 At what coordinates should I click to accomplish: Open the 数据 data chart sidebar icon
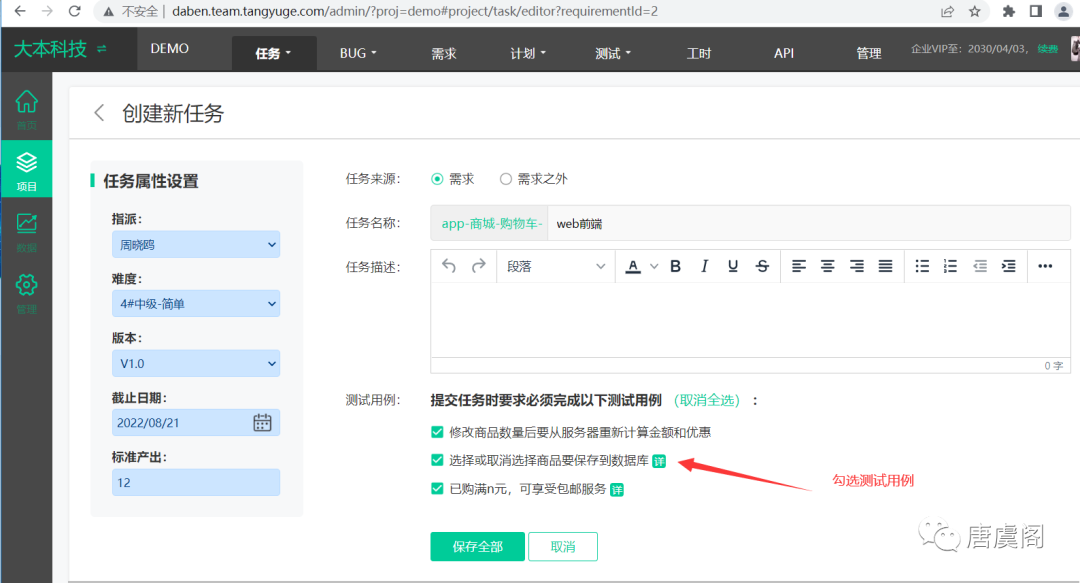pos(26,232)
